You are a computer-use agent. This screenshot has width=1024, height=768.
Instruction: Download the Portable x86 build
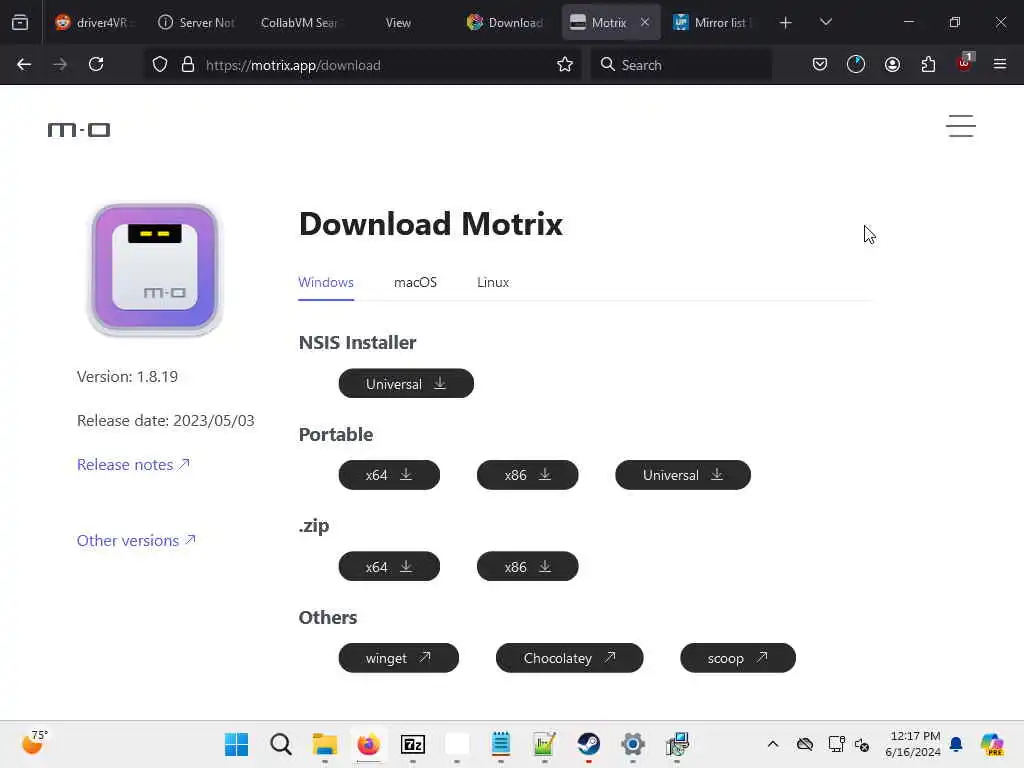click(528, 475)
